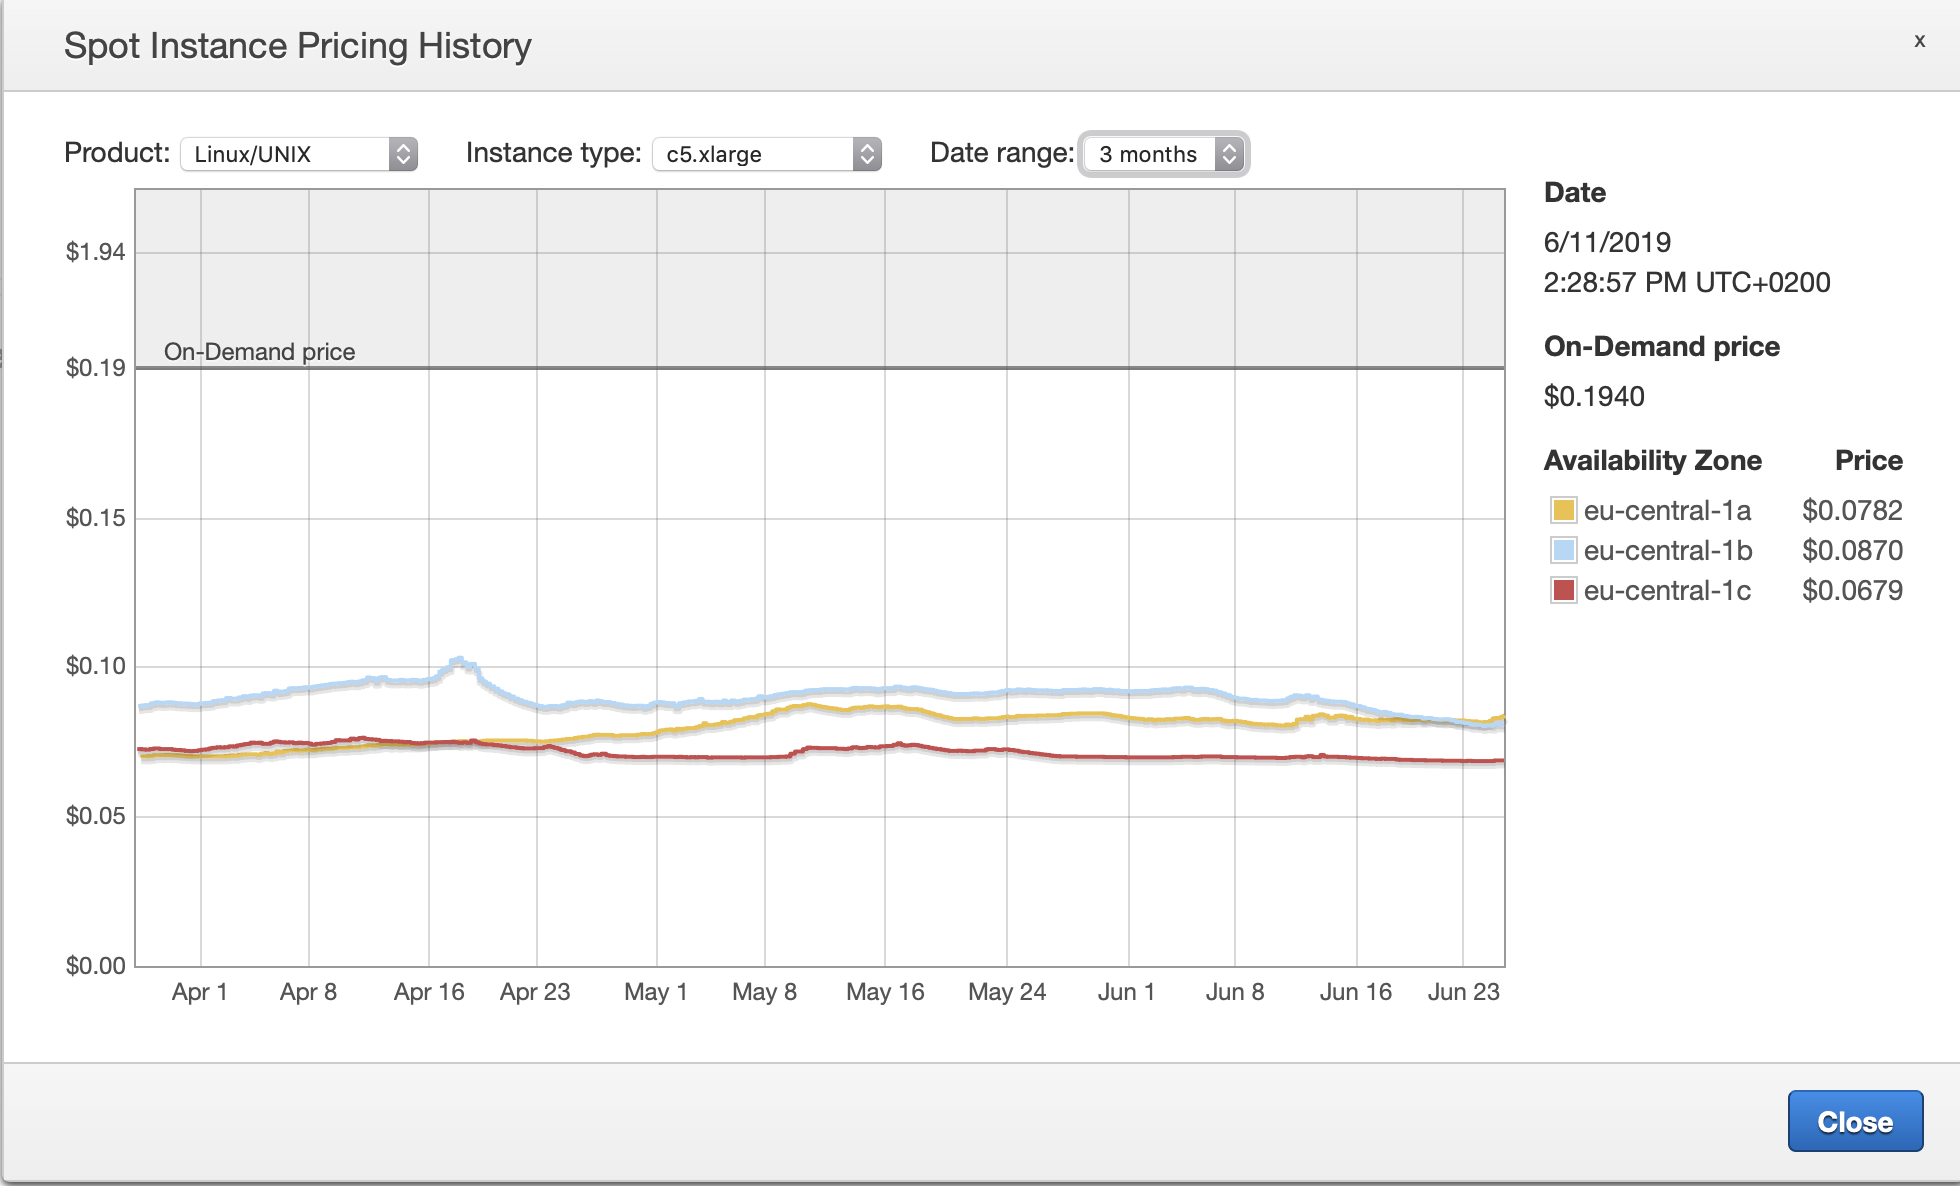
Task: Click the eu-central-1c zone label
Action: pos(1667,590)
